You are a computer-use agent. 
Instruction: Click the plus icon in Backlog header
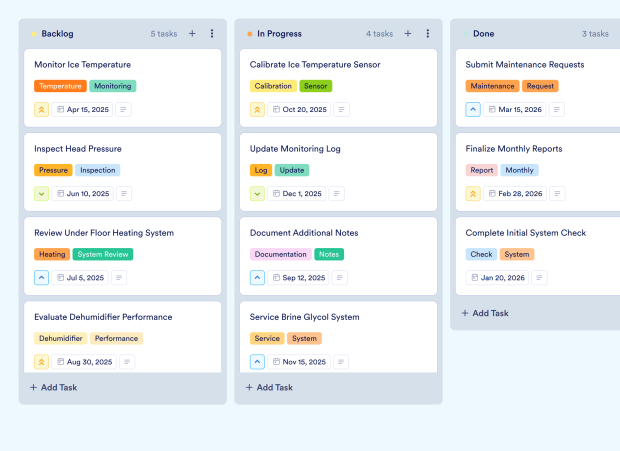[192, 33]
